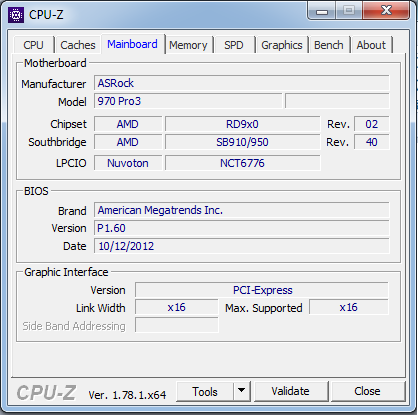Click the Max. Supported label
The image size is (418, 415).
(264, 308)
